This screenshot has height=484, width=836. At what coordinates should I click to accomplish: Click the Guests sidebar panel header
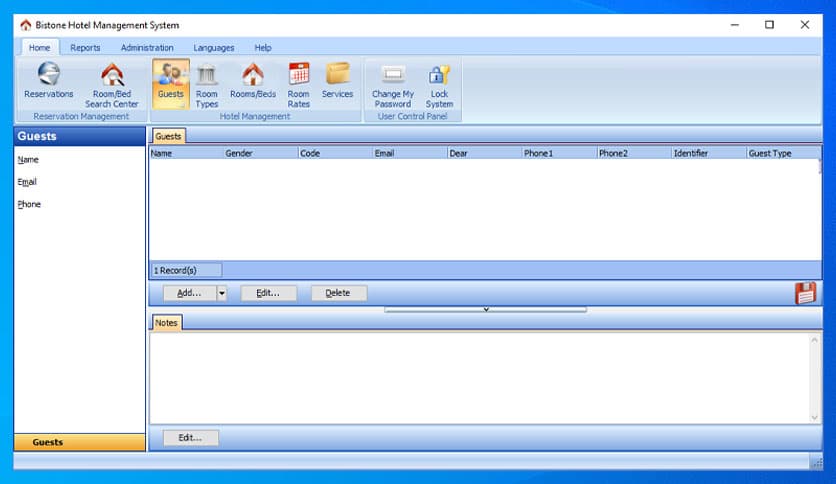tap(79, 136)
